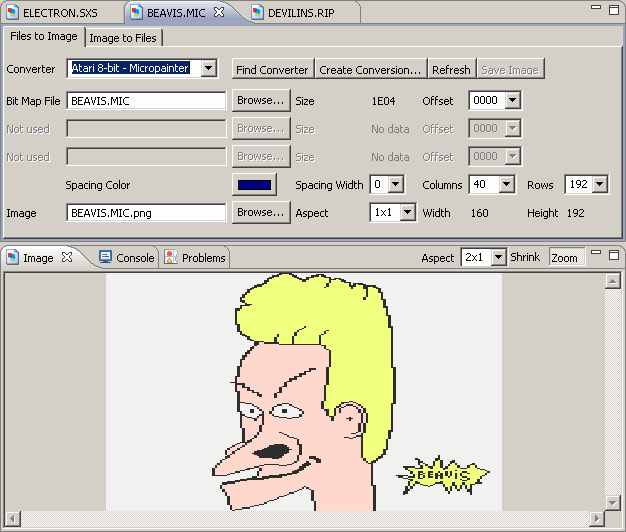
Task: Open the Converter dropdown list
Action: click(208, 69)
